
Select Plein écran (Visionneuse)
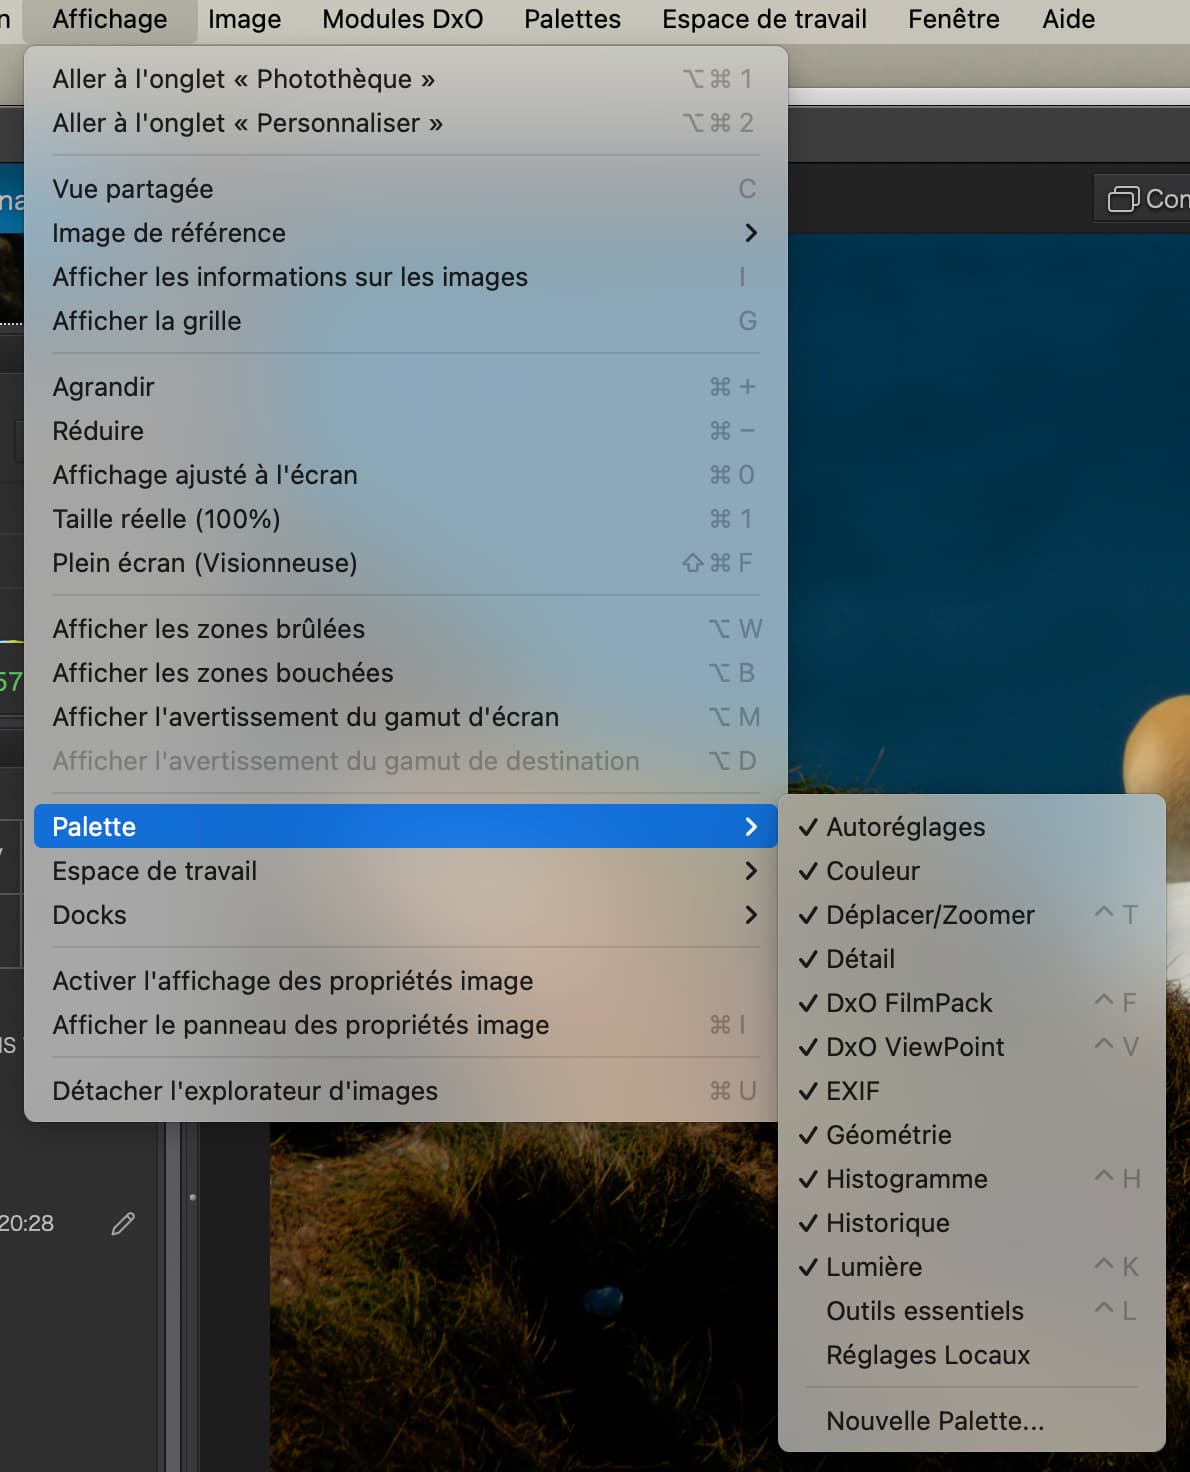[x=205, y=563]
